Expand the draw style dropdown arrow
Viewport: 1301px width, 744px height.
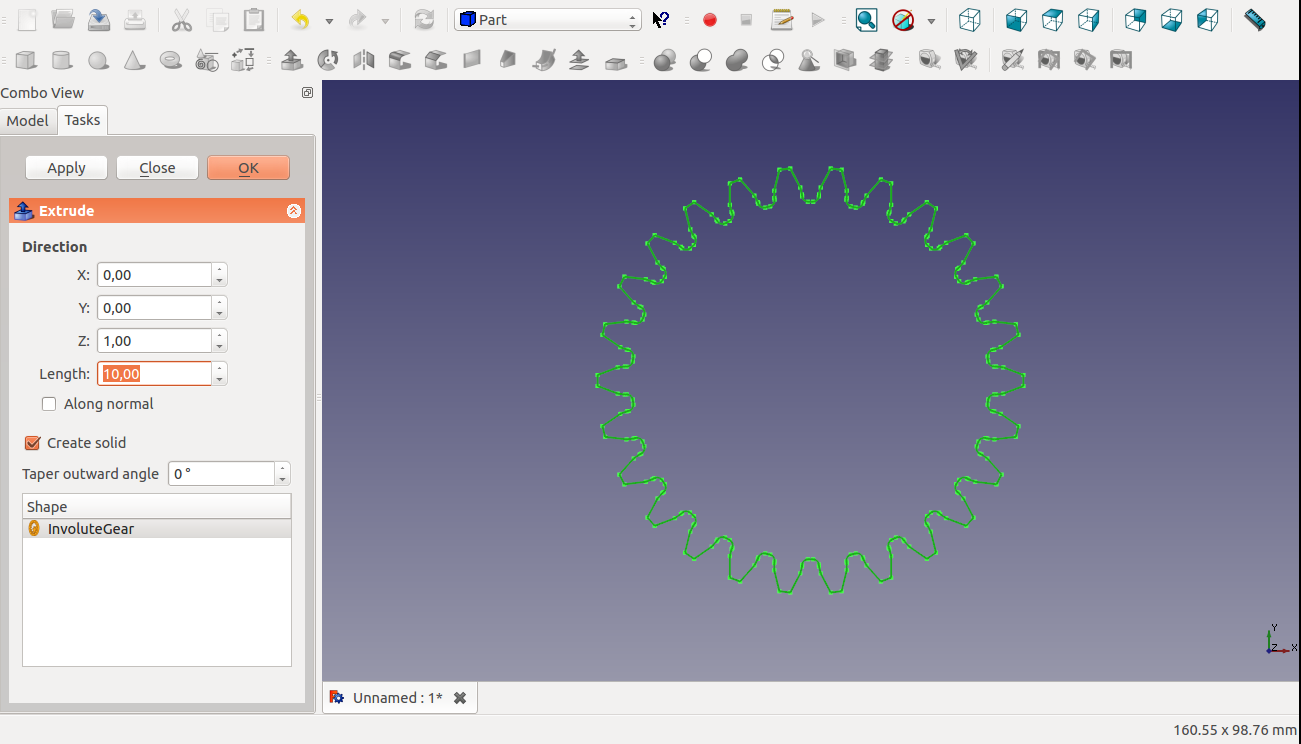(x=931, y=21)
